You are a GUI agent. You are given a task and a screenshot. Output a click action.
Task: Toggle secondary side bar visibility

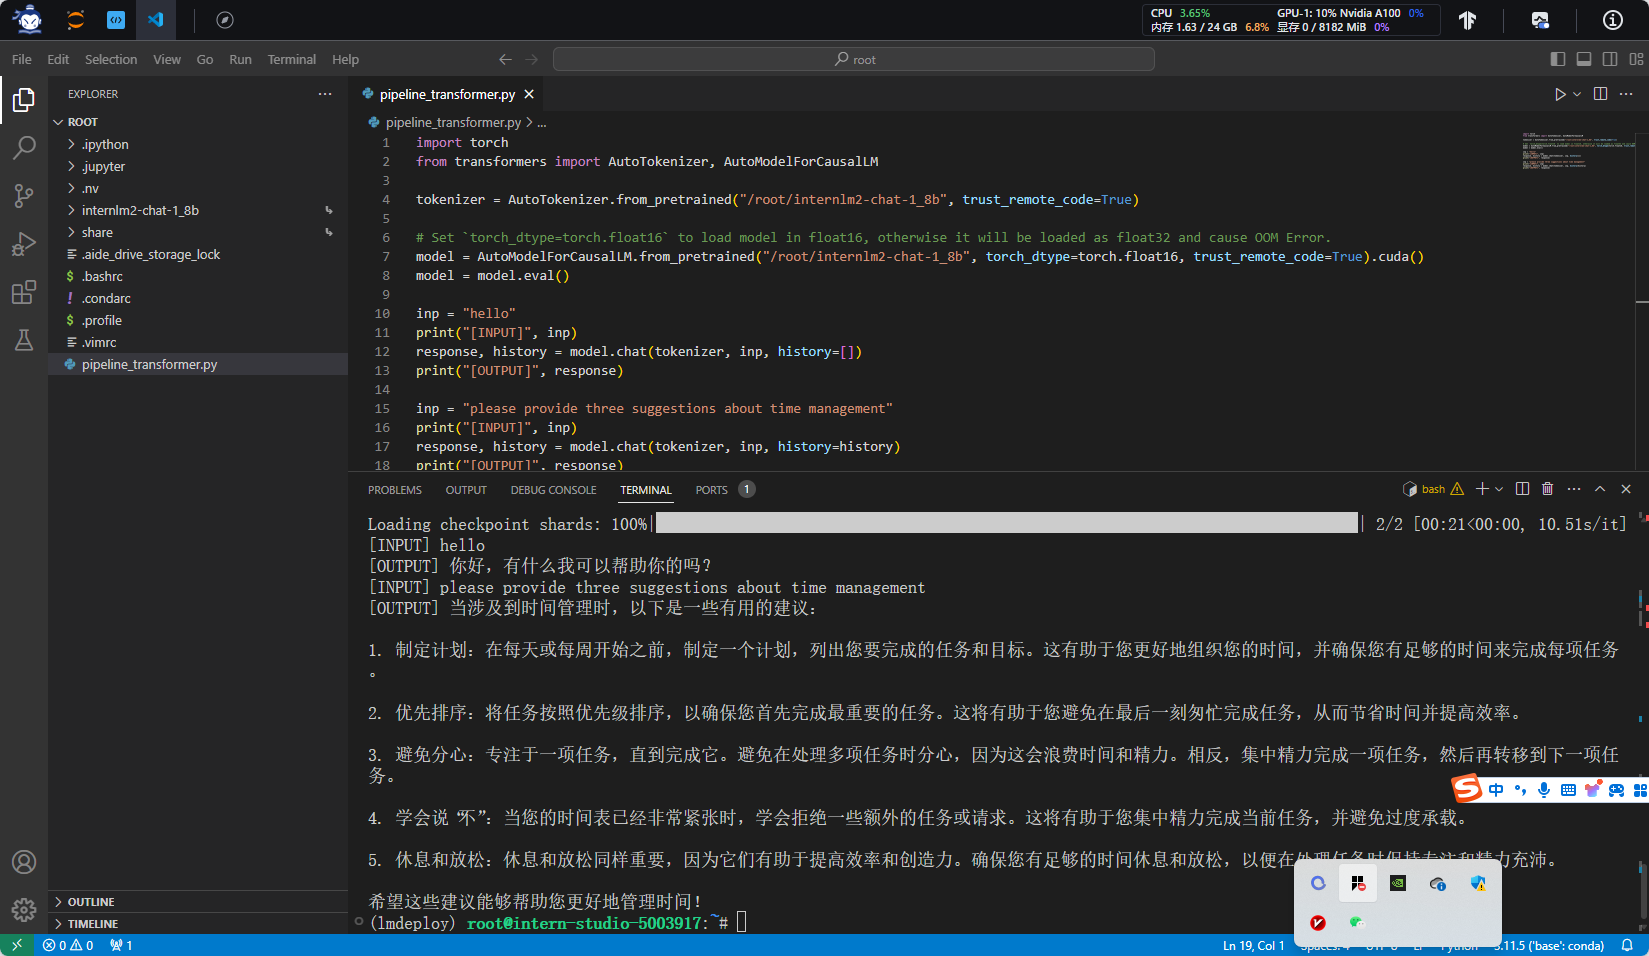(x=1610, y=59)
